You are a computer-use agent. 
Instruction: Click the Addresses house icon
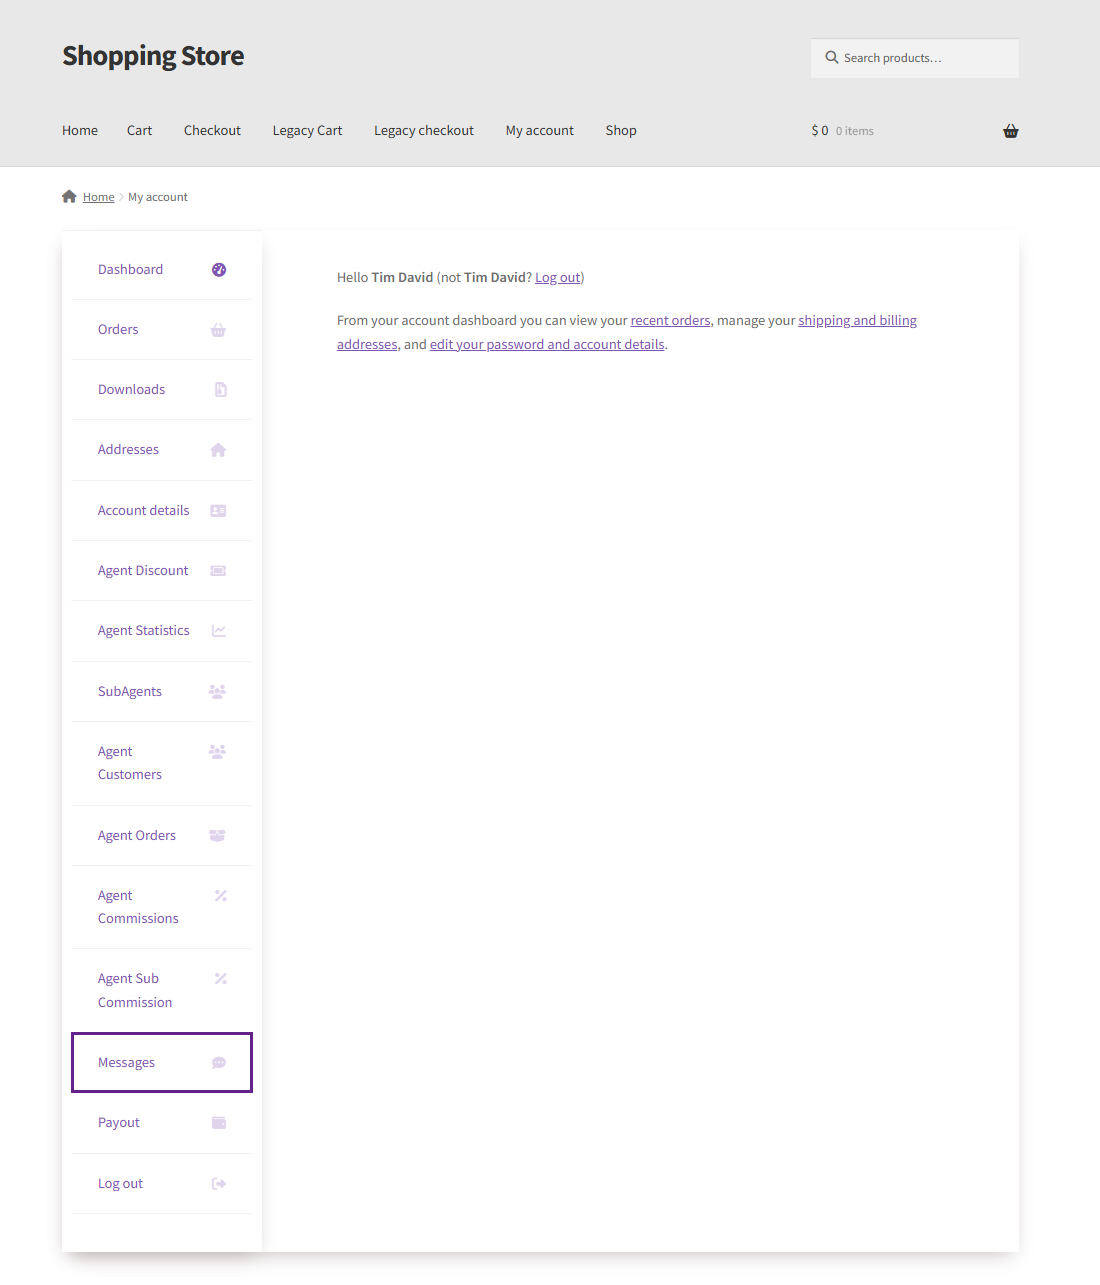218,450
